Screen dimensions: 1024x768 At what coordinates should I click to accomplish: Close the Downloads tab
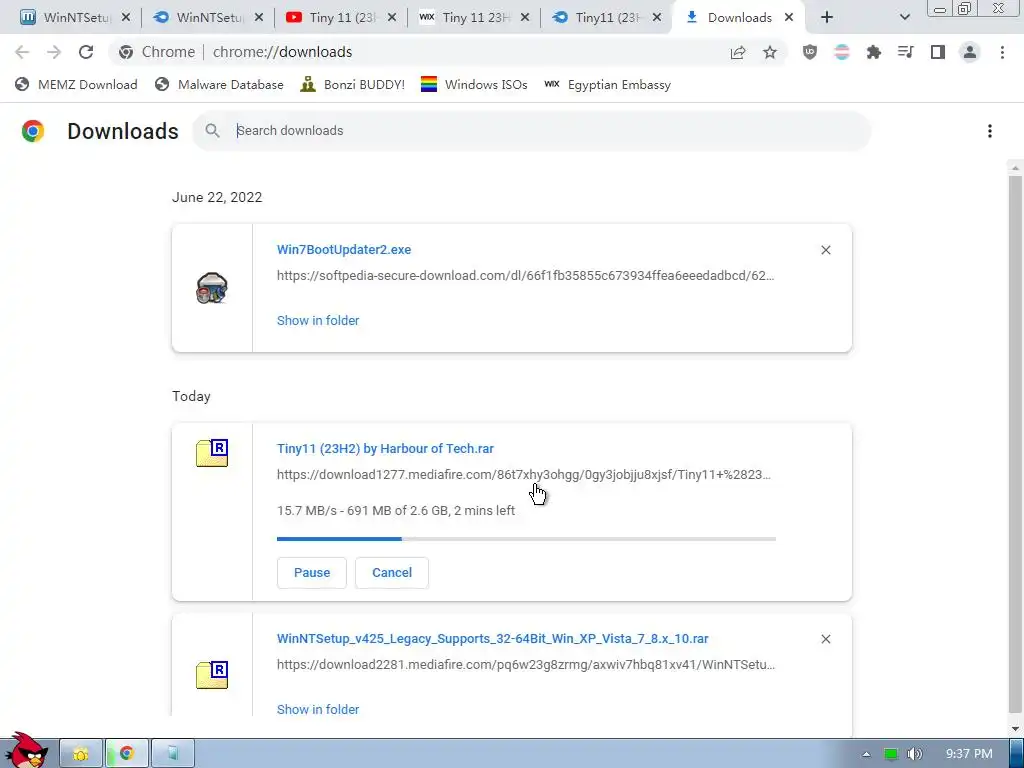pos(789,18)
